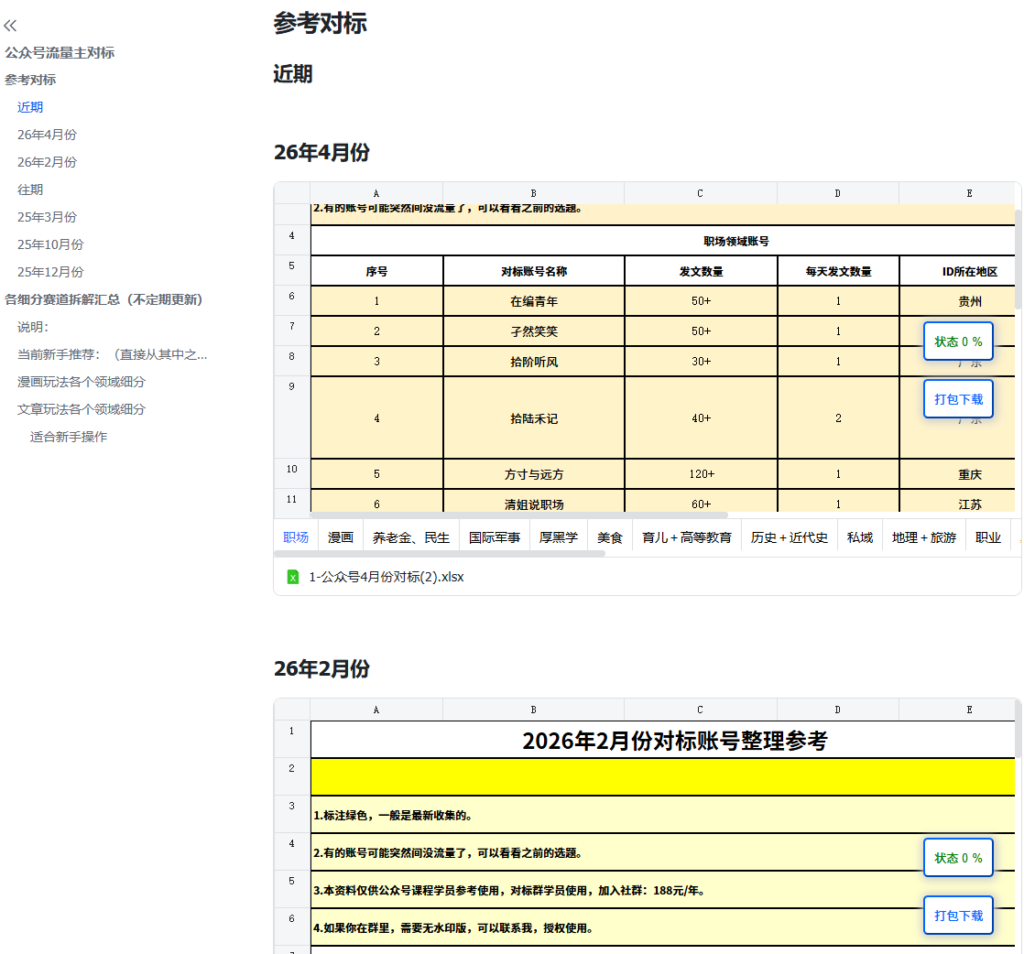Collapse the sidebar with the double-chevron icon
The image size is (1024, 954).
10,25
